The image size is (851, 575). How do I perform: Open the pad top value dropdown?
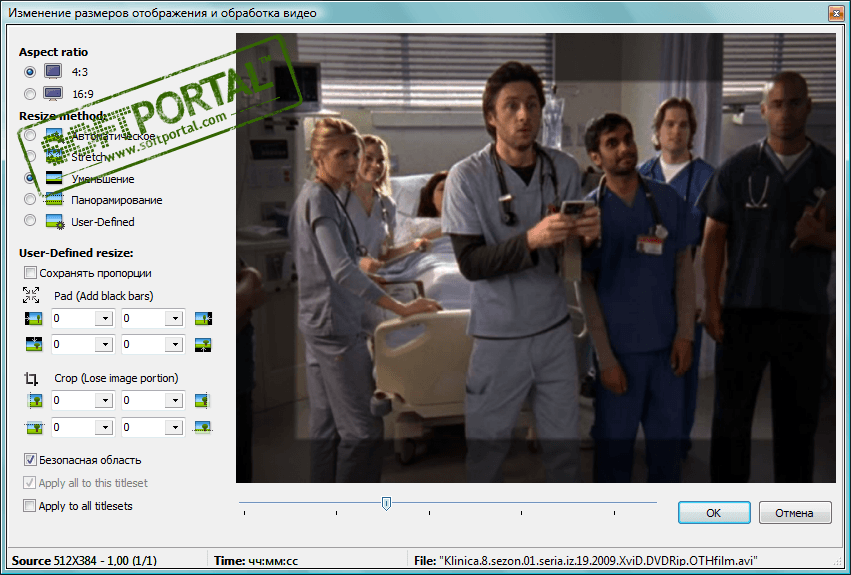(104, 344)
